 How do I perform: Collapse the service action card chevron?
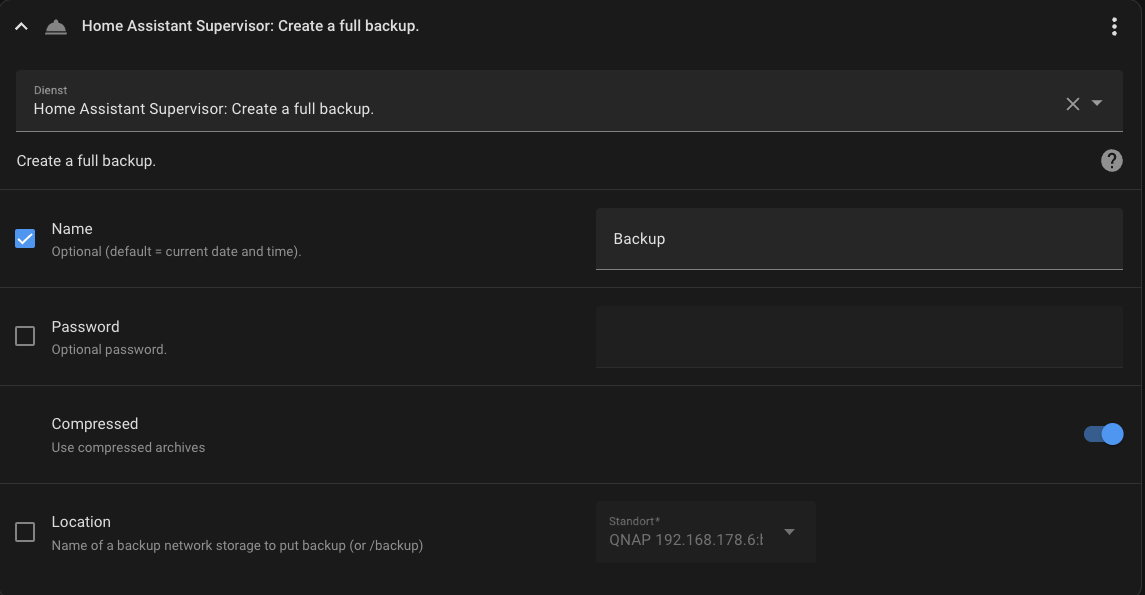[x=21, y=27]
